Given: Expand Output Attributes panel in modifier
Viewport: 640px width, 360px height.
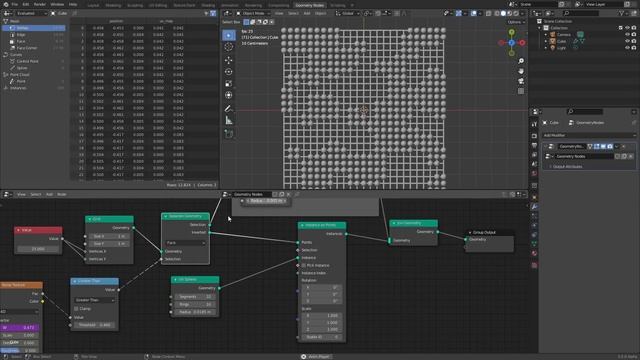Looking at the screenshot, I should [550, 167].
